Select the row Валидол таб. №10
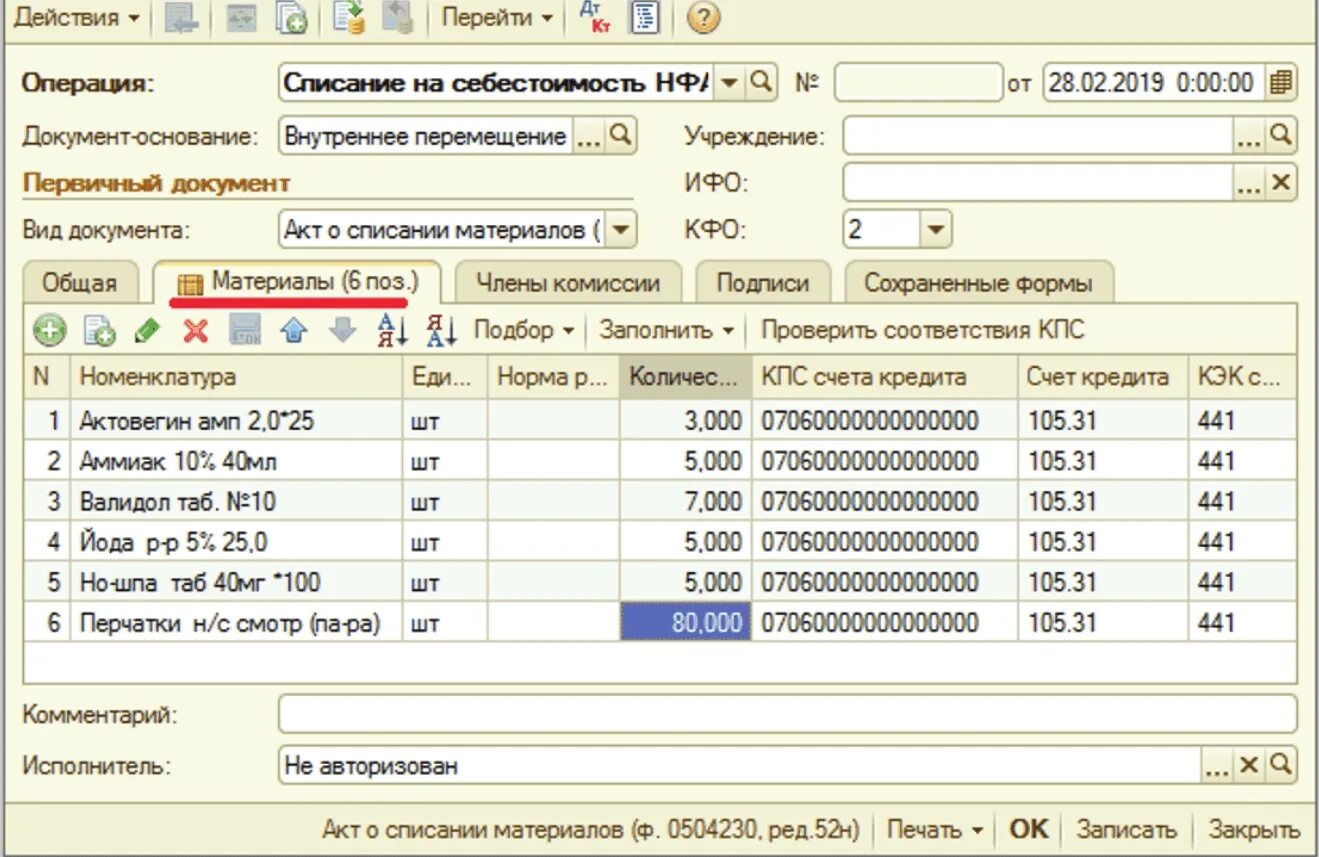 click(660, 501)
